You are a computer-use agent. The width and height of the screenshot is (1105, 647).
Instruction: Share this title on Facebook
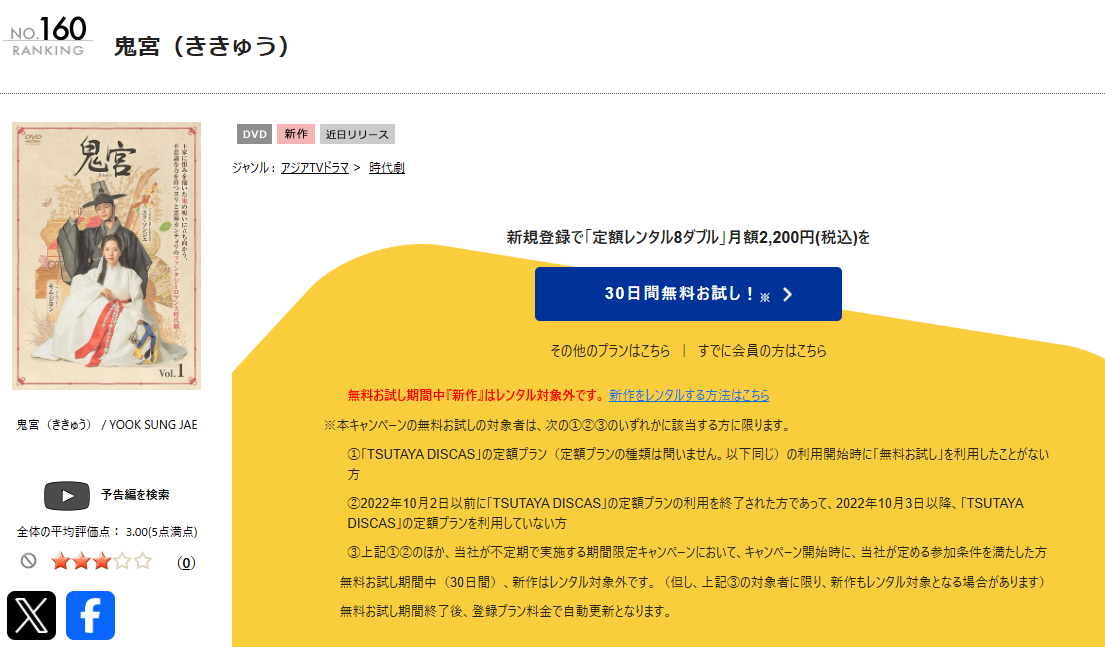90,617
